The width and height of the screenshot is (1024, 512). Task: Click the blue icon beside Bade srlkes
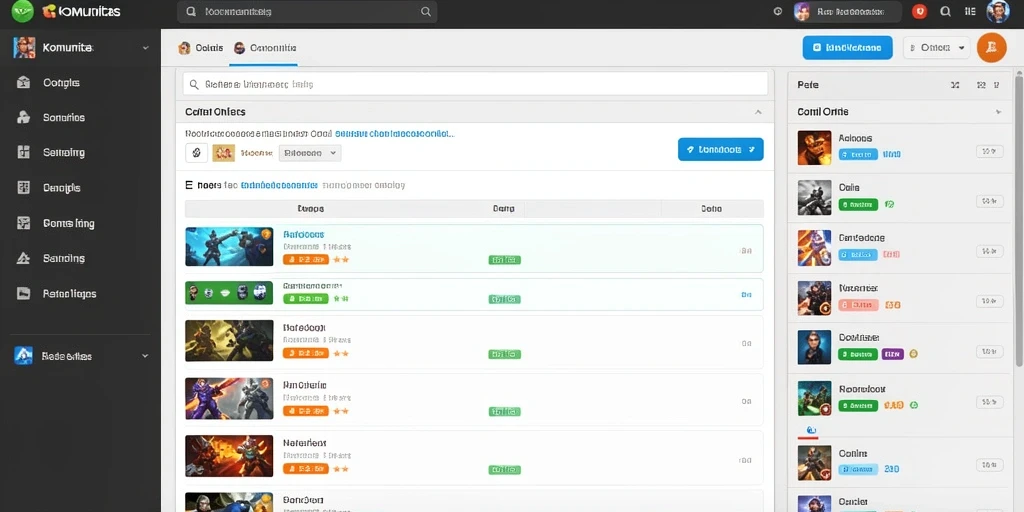[x=24, y=355]
